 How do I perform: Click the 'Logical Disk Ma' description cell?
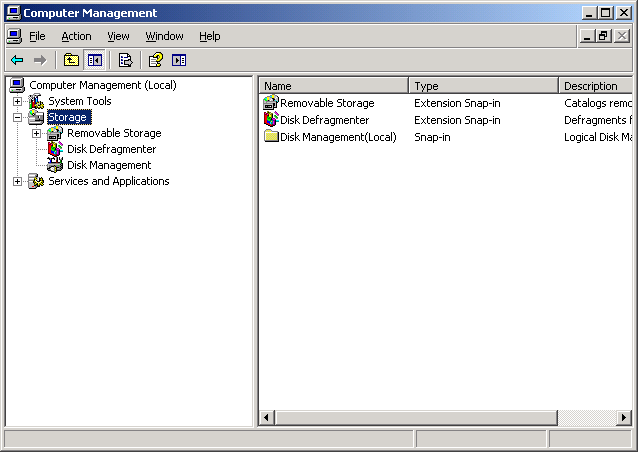click(x=598, y=137)
